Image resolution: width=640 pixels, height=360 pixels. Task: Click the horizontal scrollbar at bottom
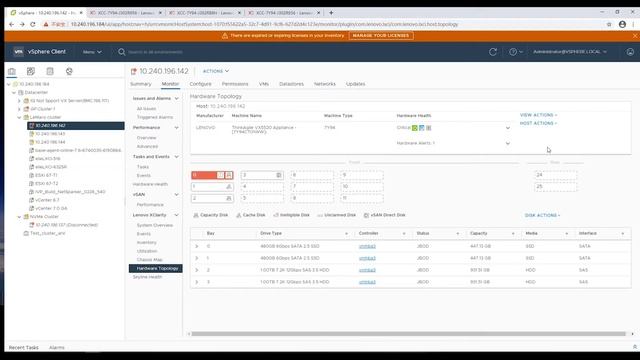(409, 334)
